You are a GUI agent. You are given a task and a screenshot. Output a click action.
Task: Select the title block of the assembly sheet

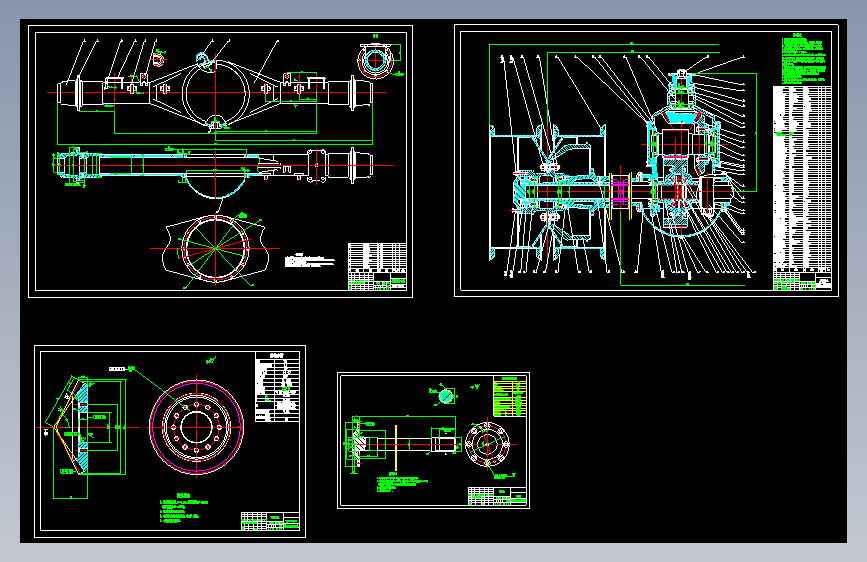coord(802,279)
